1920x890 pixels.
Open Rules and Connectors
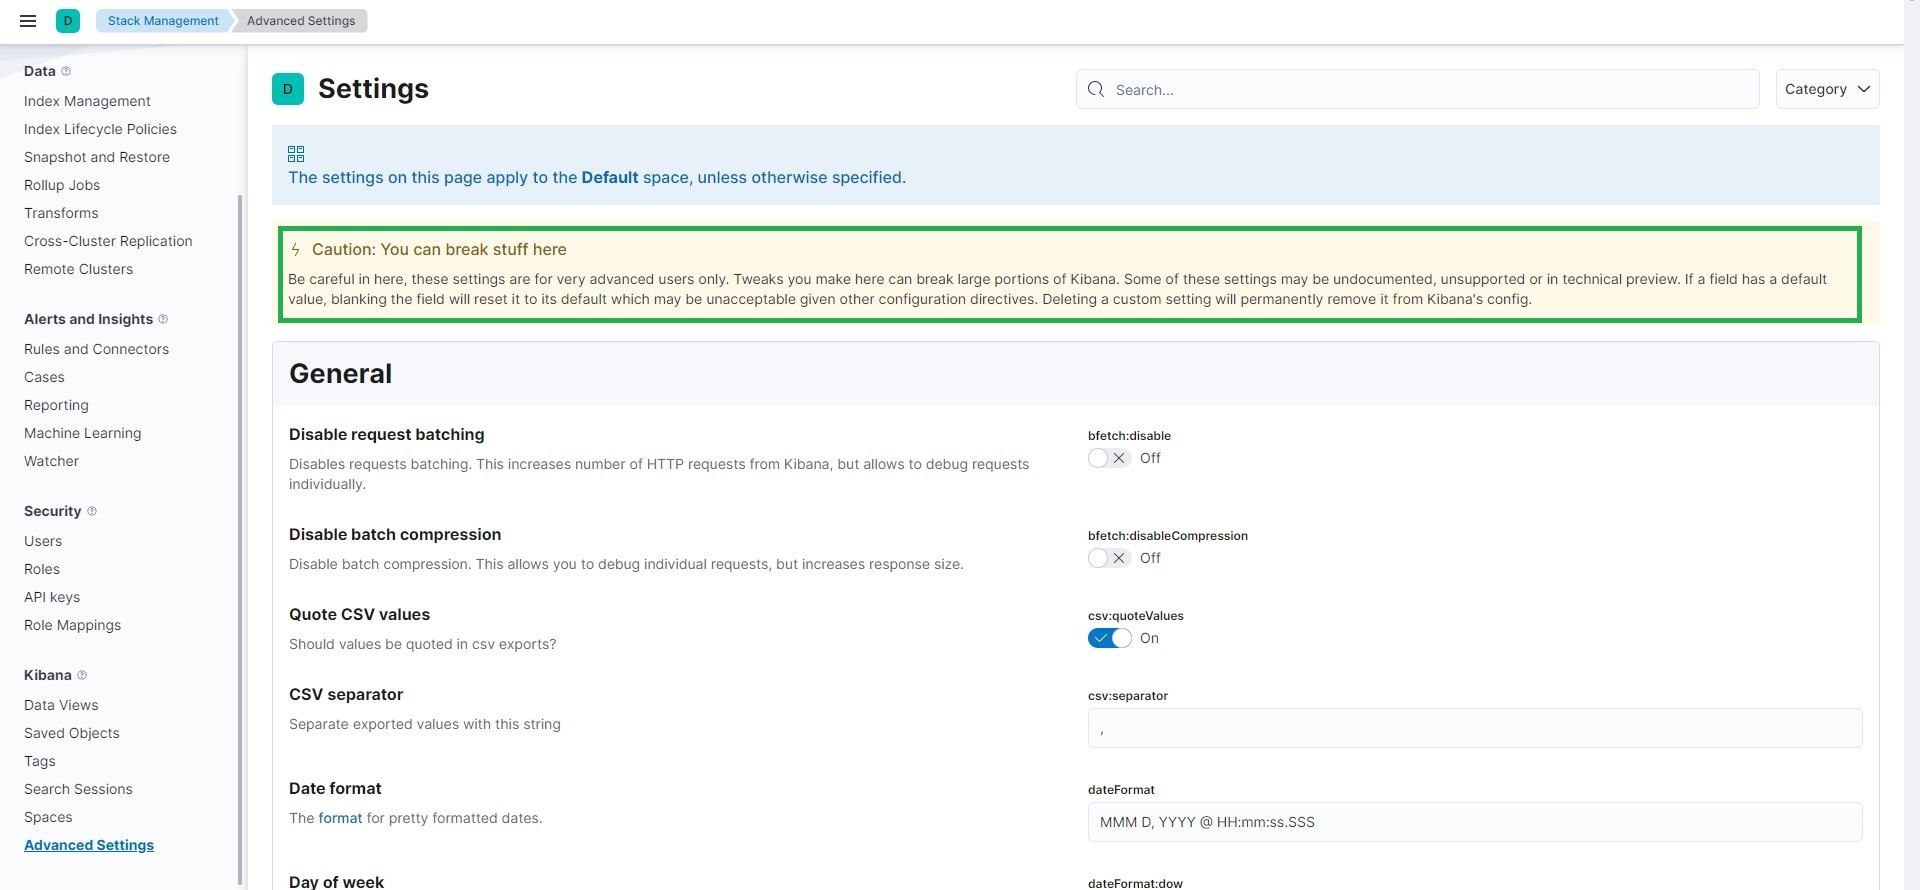[x=96, y=349]
